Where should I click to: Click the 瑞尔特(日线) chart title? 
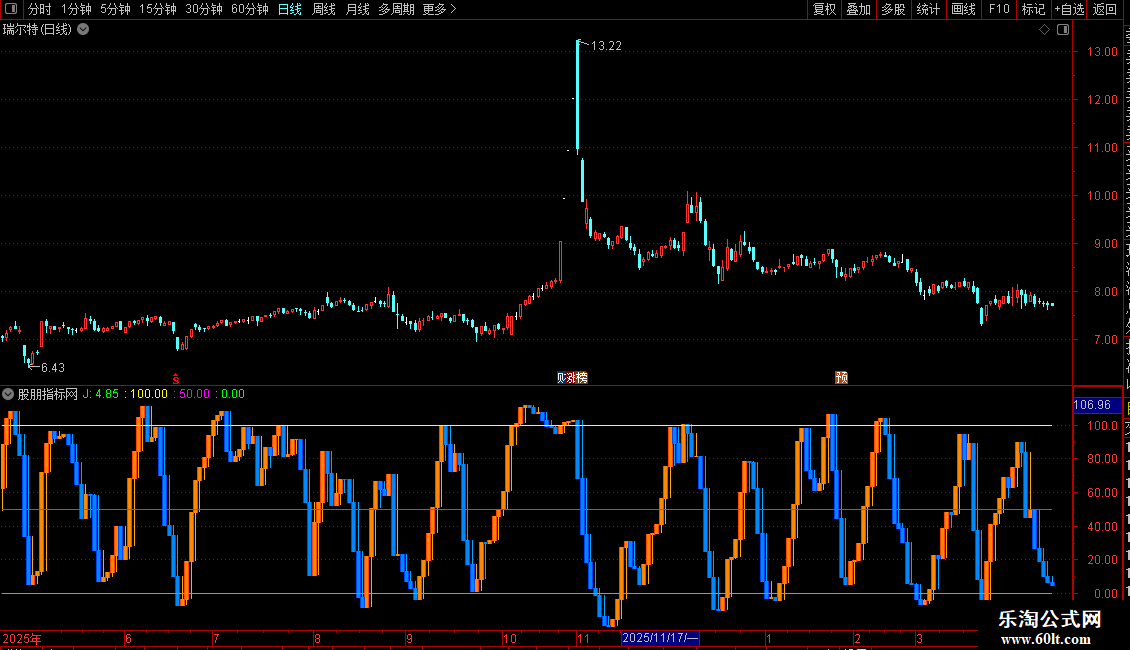[x=37, y=30]
